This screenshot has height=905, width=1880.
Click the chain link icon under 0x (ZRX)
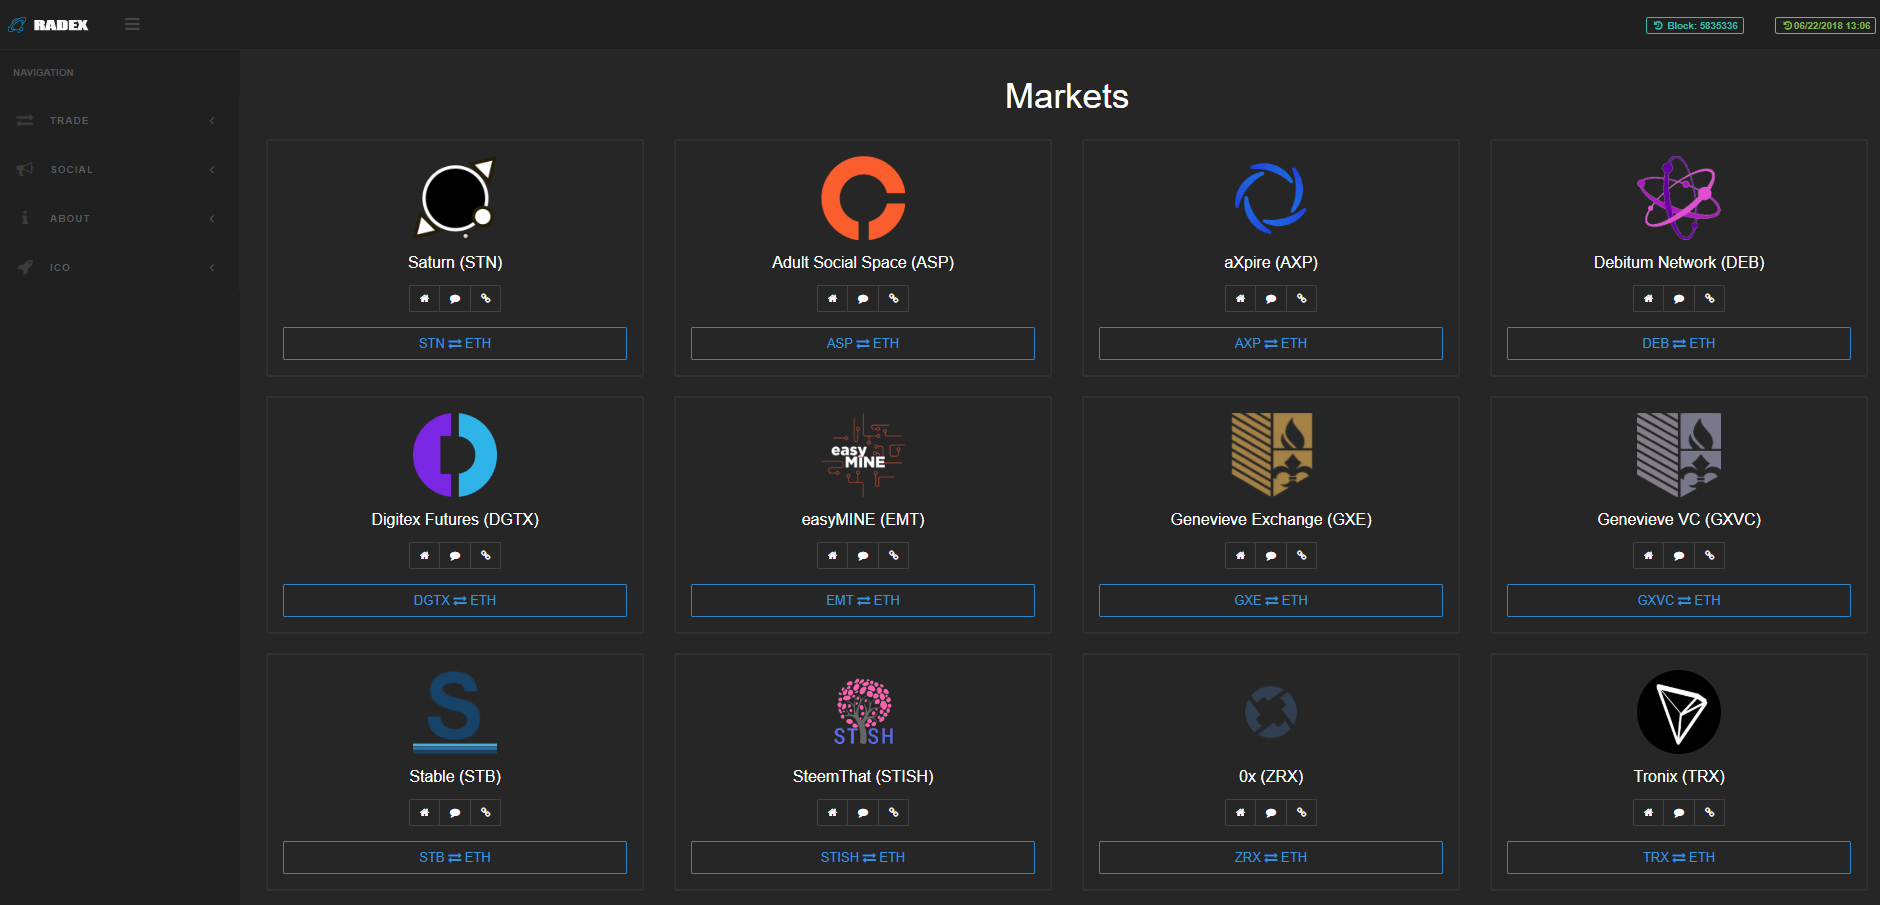coord(1302,812)
